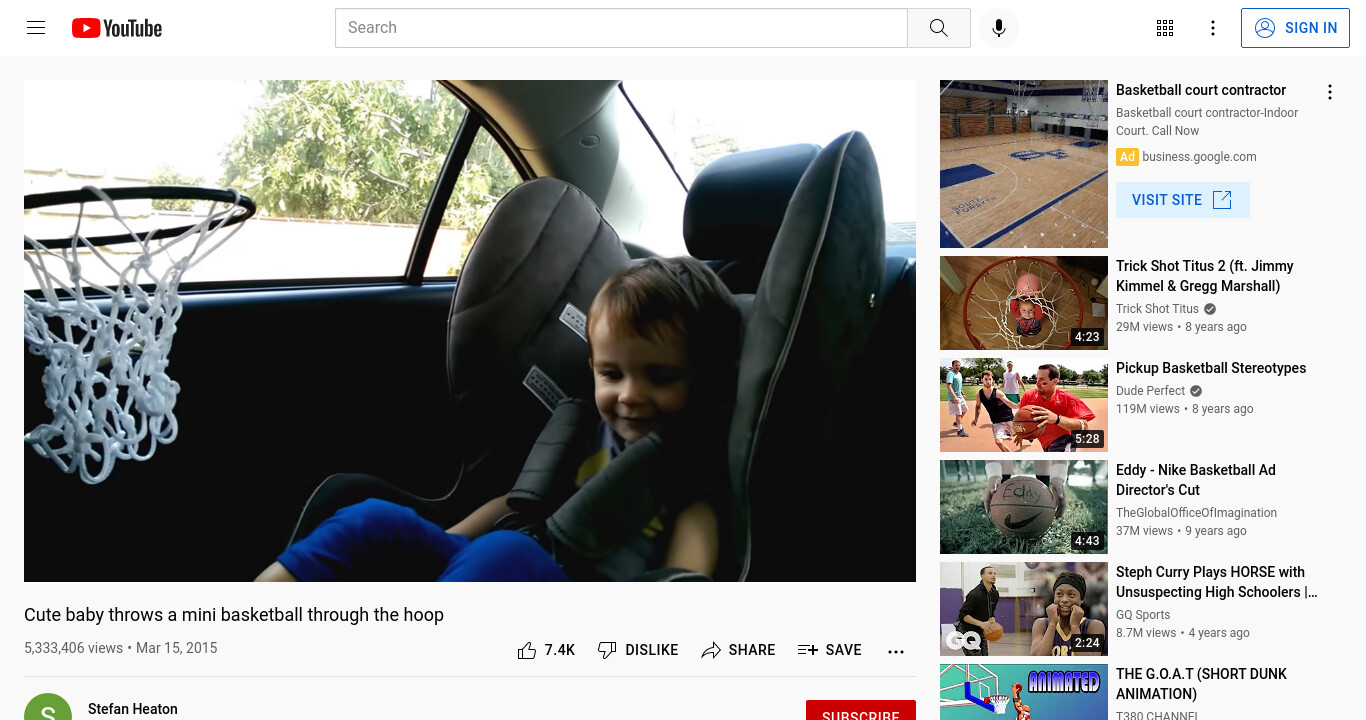Visit GQ Sports channel
1366x720 pixels.
tap(1143, 615)
